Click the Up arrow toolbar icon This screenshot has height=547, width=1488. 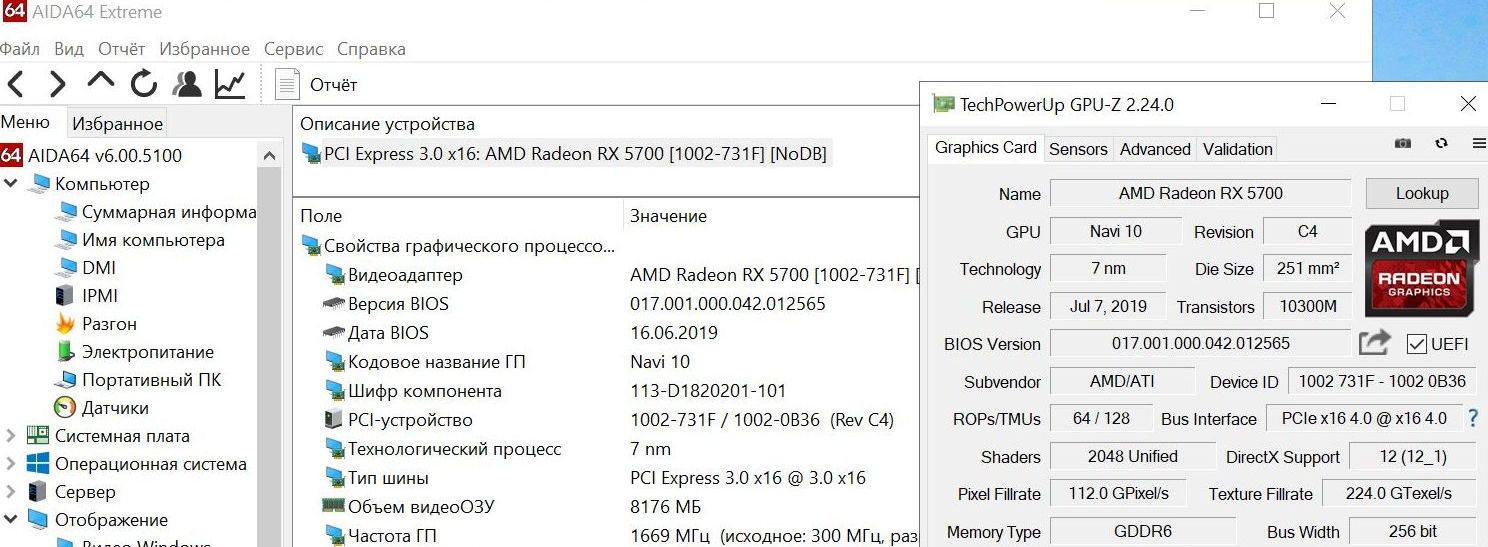click(x=101, y=82)
